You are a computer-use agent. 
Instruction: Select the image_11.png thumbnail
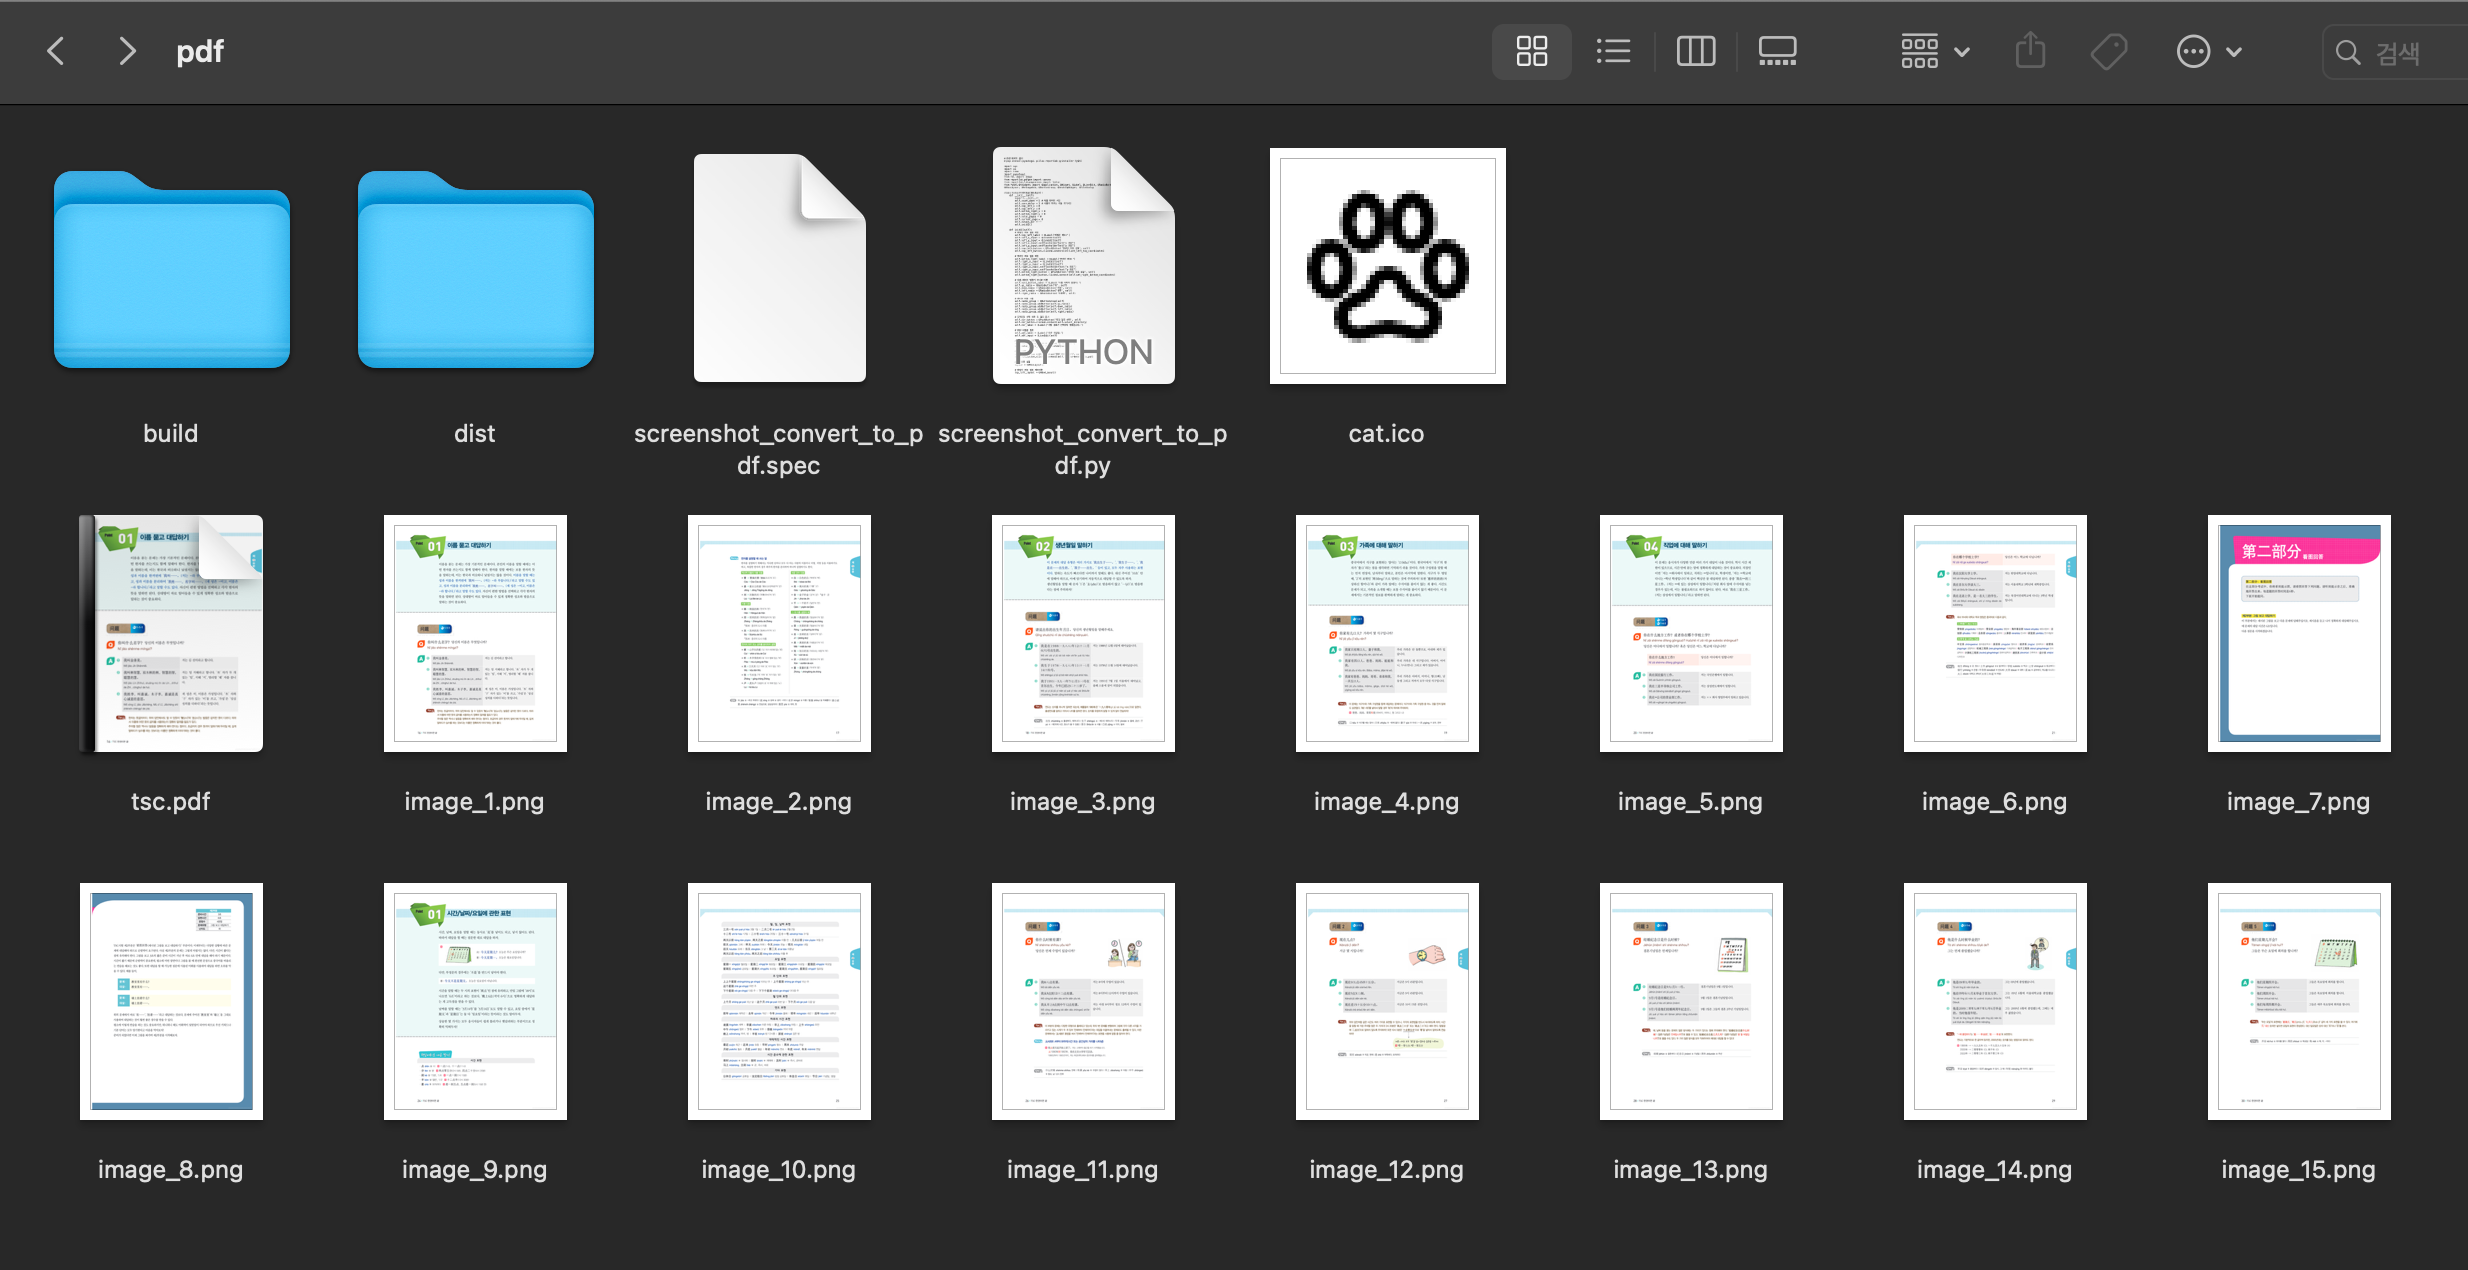pyautogui.click(x=1084, y=1001)
